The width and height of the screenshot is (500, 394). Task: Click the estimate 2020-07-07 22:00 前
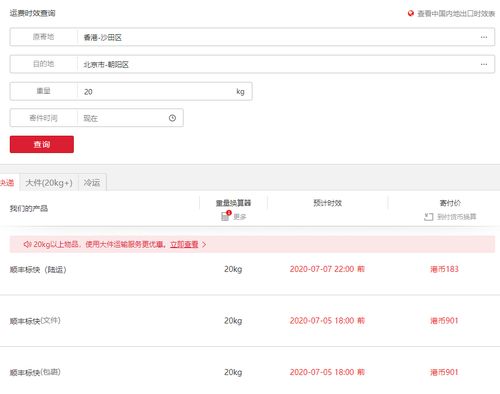coord(327,269)
